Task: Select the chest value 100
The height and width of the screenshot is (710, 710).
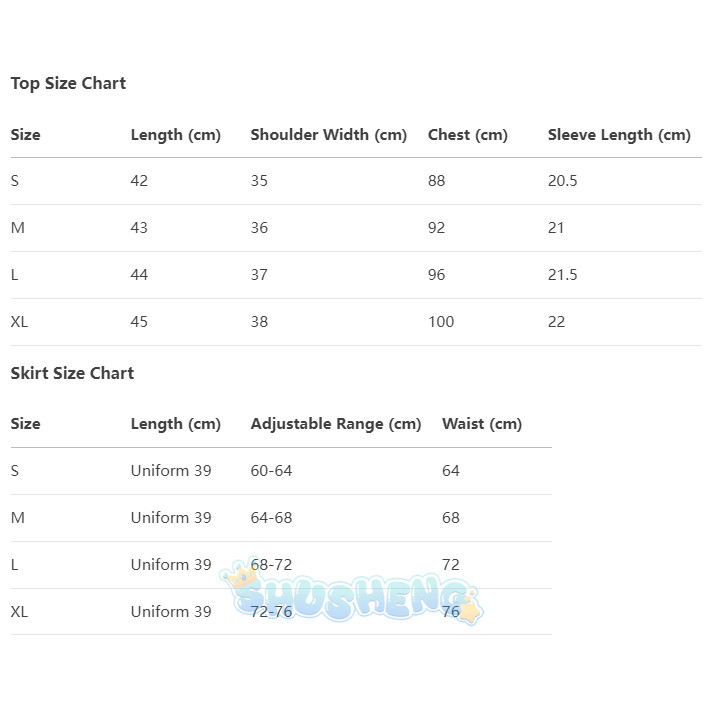Action: [440, 322]
